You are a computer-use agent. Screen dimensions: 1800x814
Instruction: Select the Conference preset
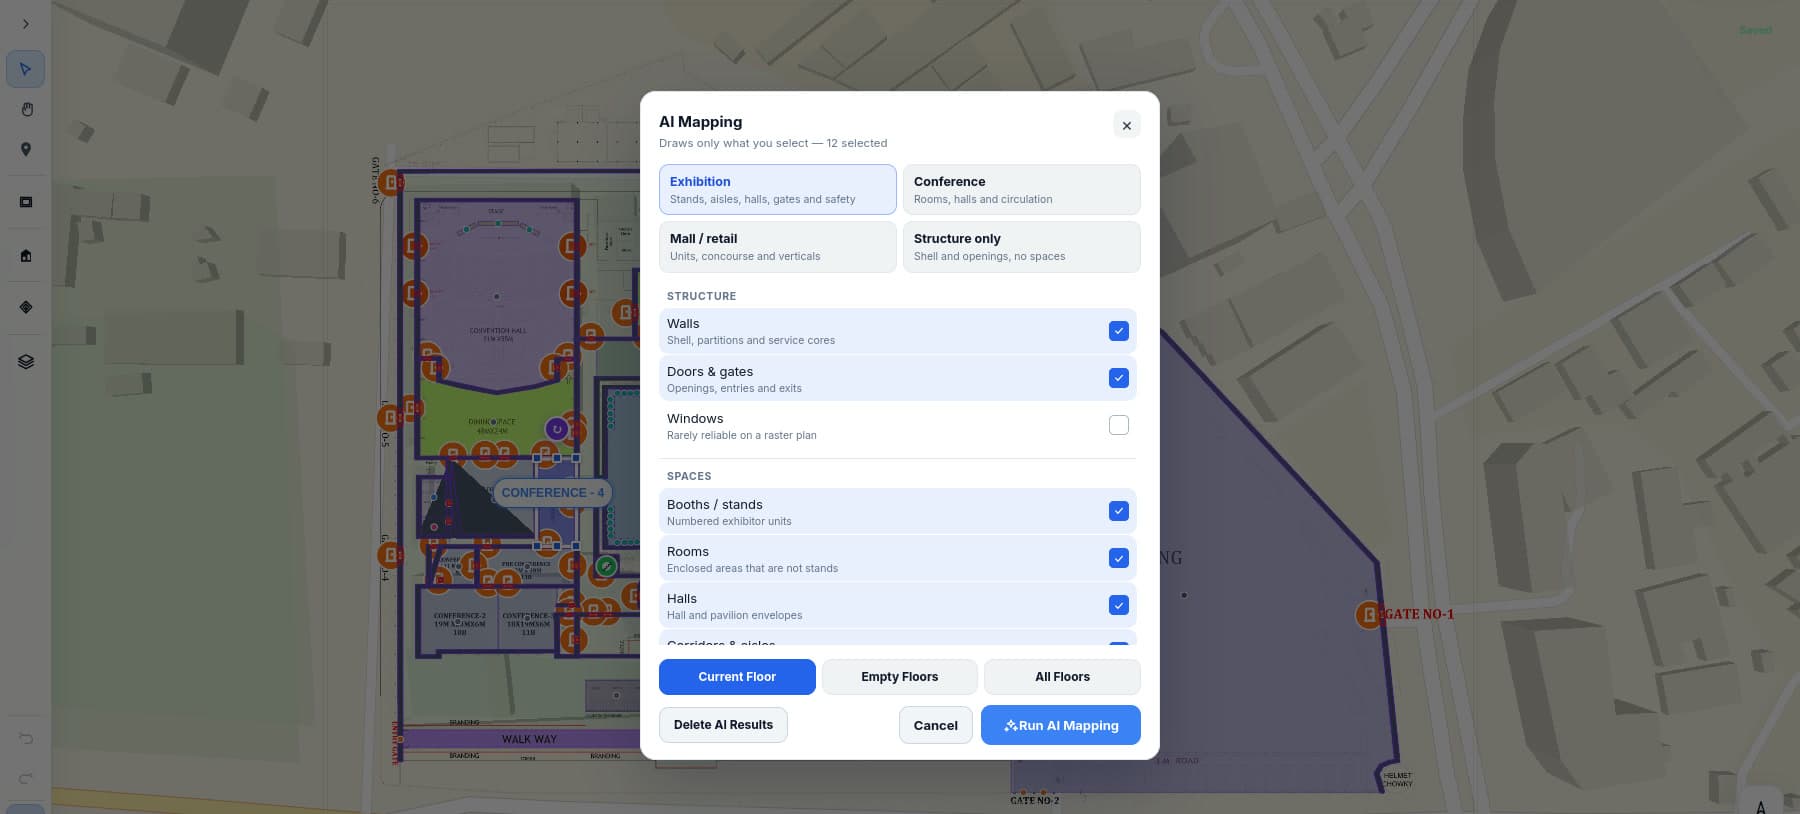point(1022,189)
